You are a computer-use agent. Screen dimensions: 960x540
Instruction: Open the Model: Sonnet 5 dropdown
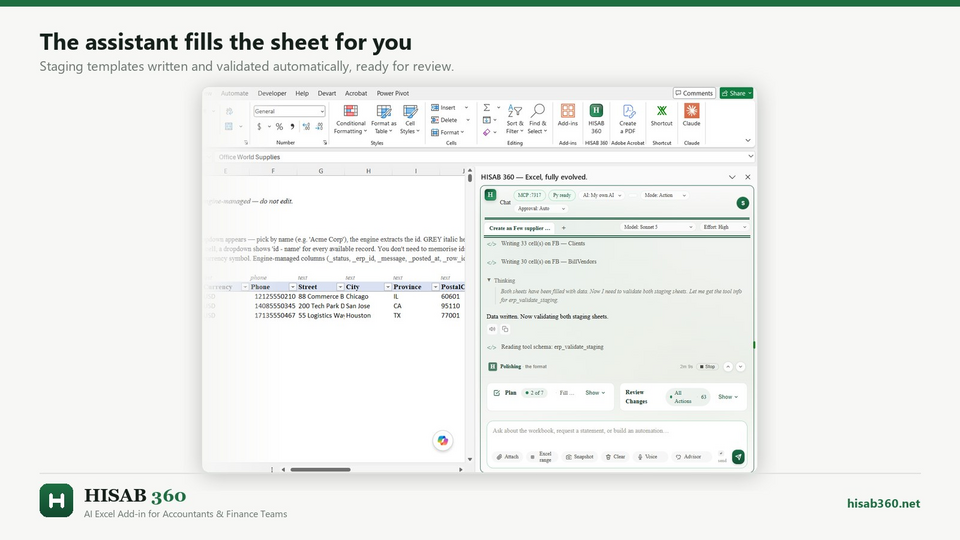658,227
